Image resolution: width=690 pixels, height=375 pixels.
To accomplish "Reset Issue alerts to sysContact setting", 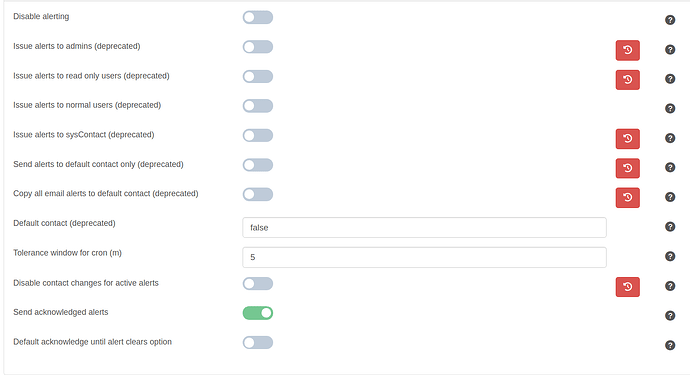I will pos(628,139).
